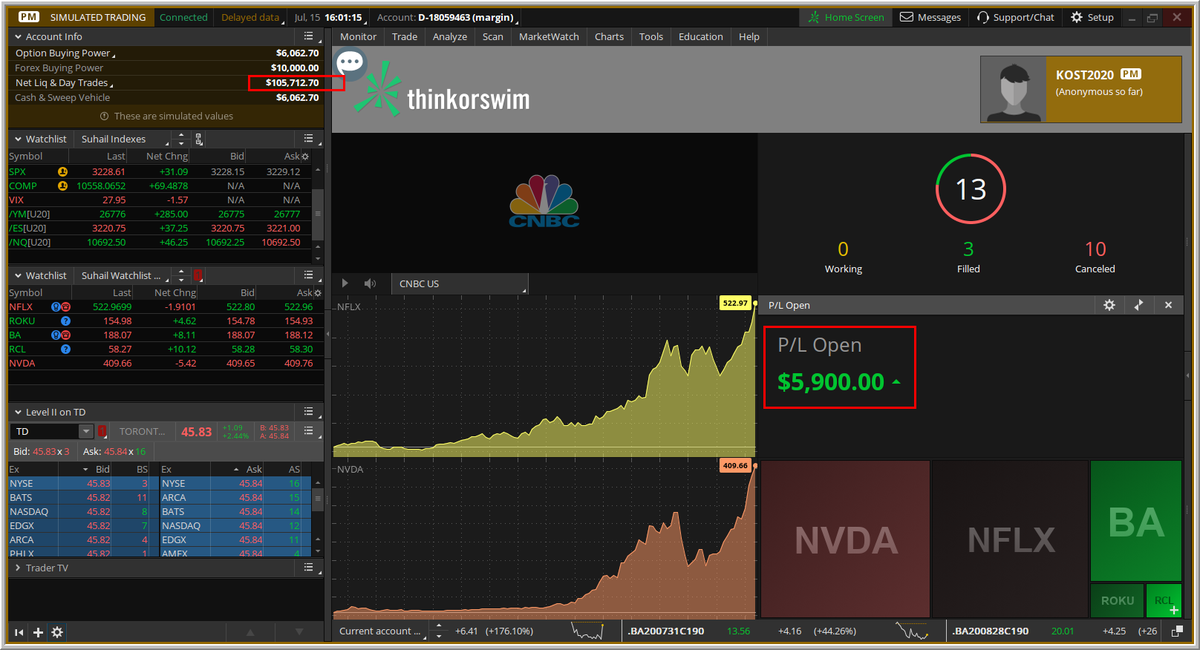Open the MarketWatch tab
Image resolution: width=1200 pixels, height=650 pixels.
point(549,37)
